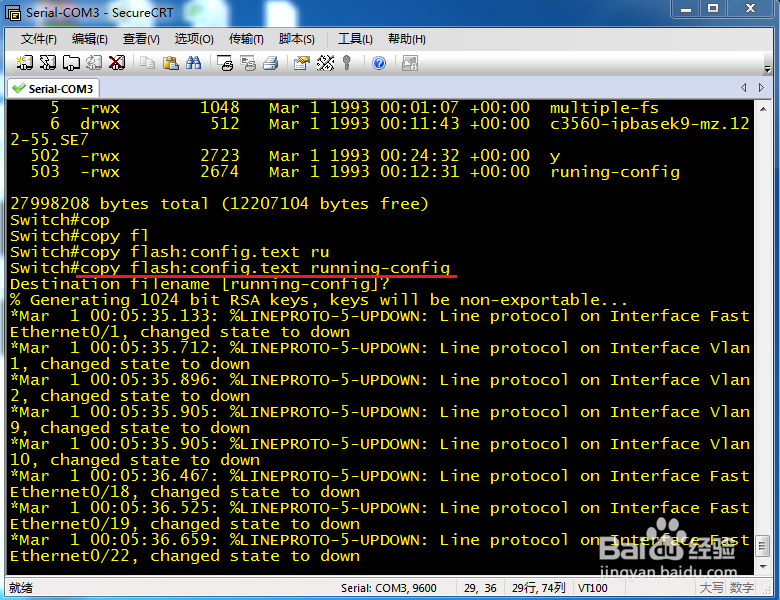Open the 帮助(H) menu
The width and height of the screenshot is (780, 600).
coord(407,39)
